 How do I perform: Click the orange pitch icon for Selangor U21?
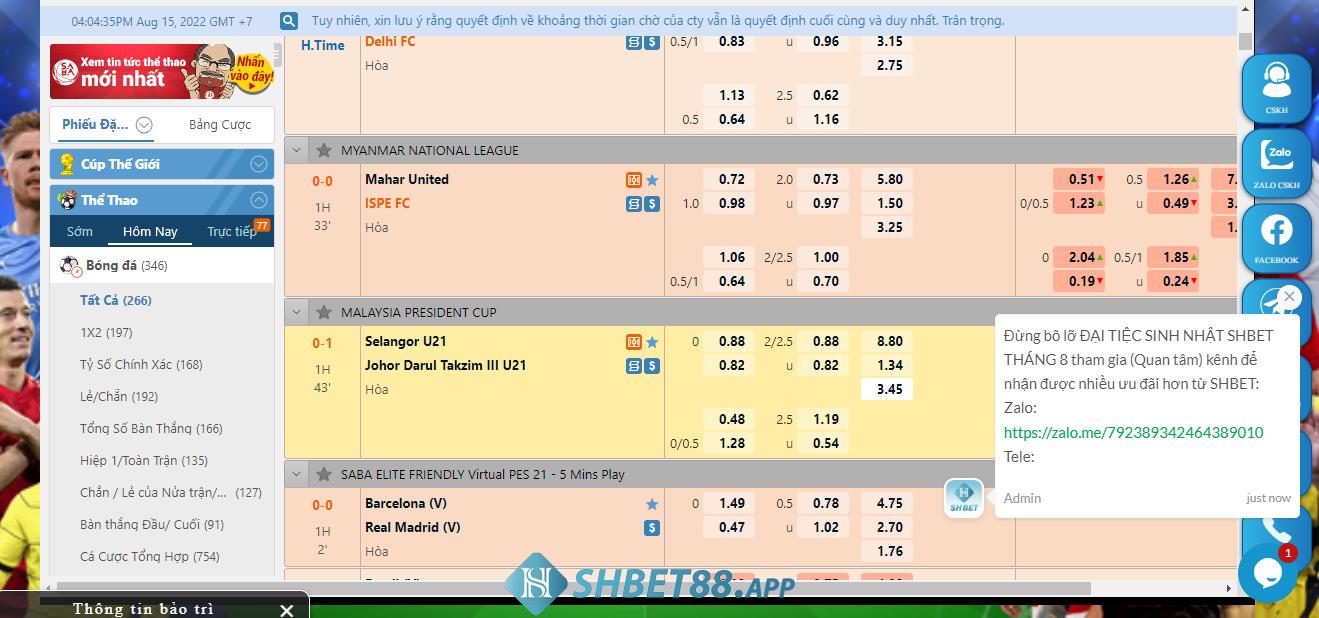point(634,341)
